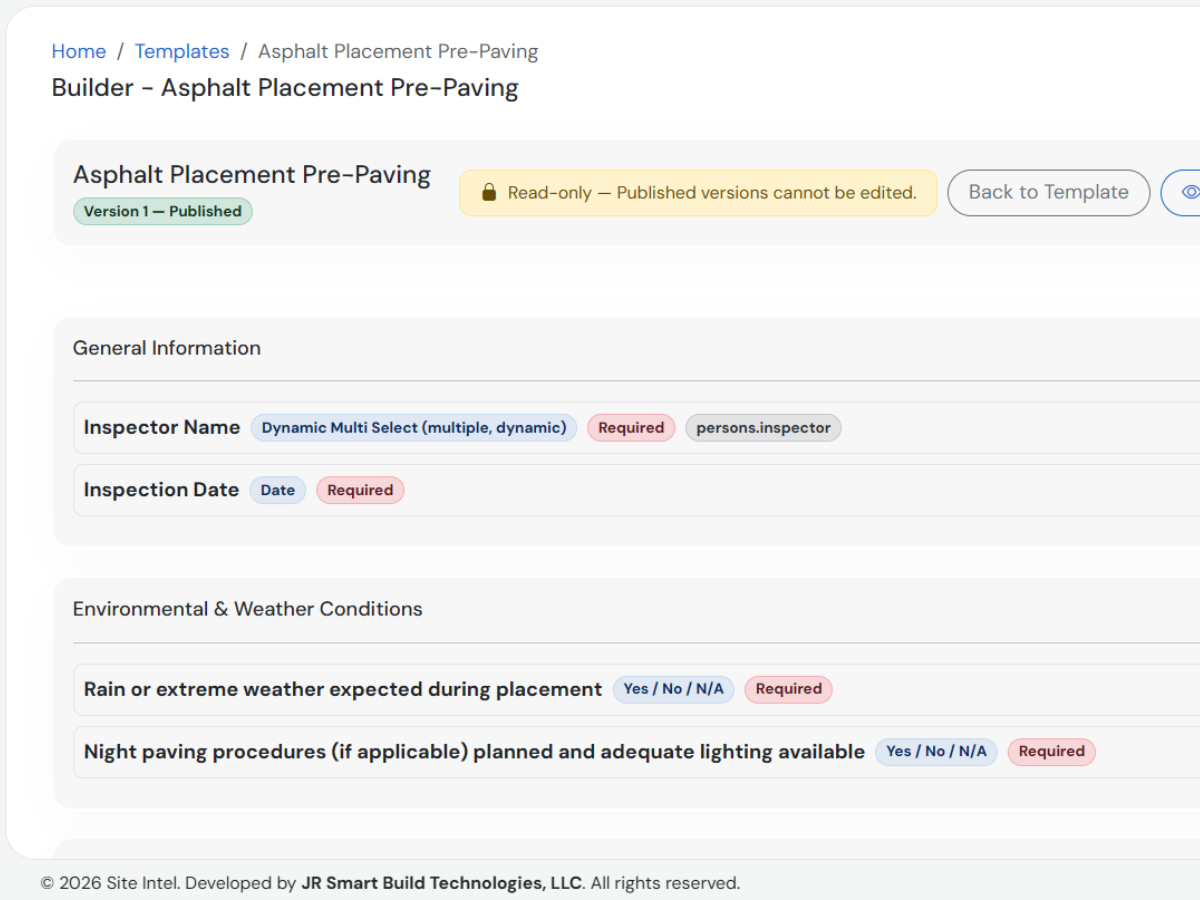This screenshot has height=900, width=1200.
Task: Select the Inspection Date field row
Action: (637, 490)
